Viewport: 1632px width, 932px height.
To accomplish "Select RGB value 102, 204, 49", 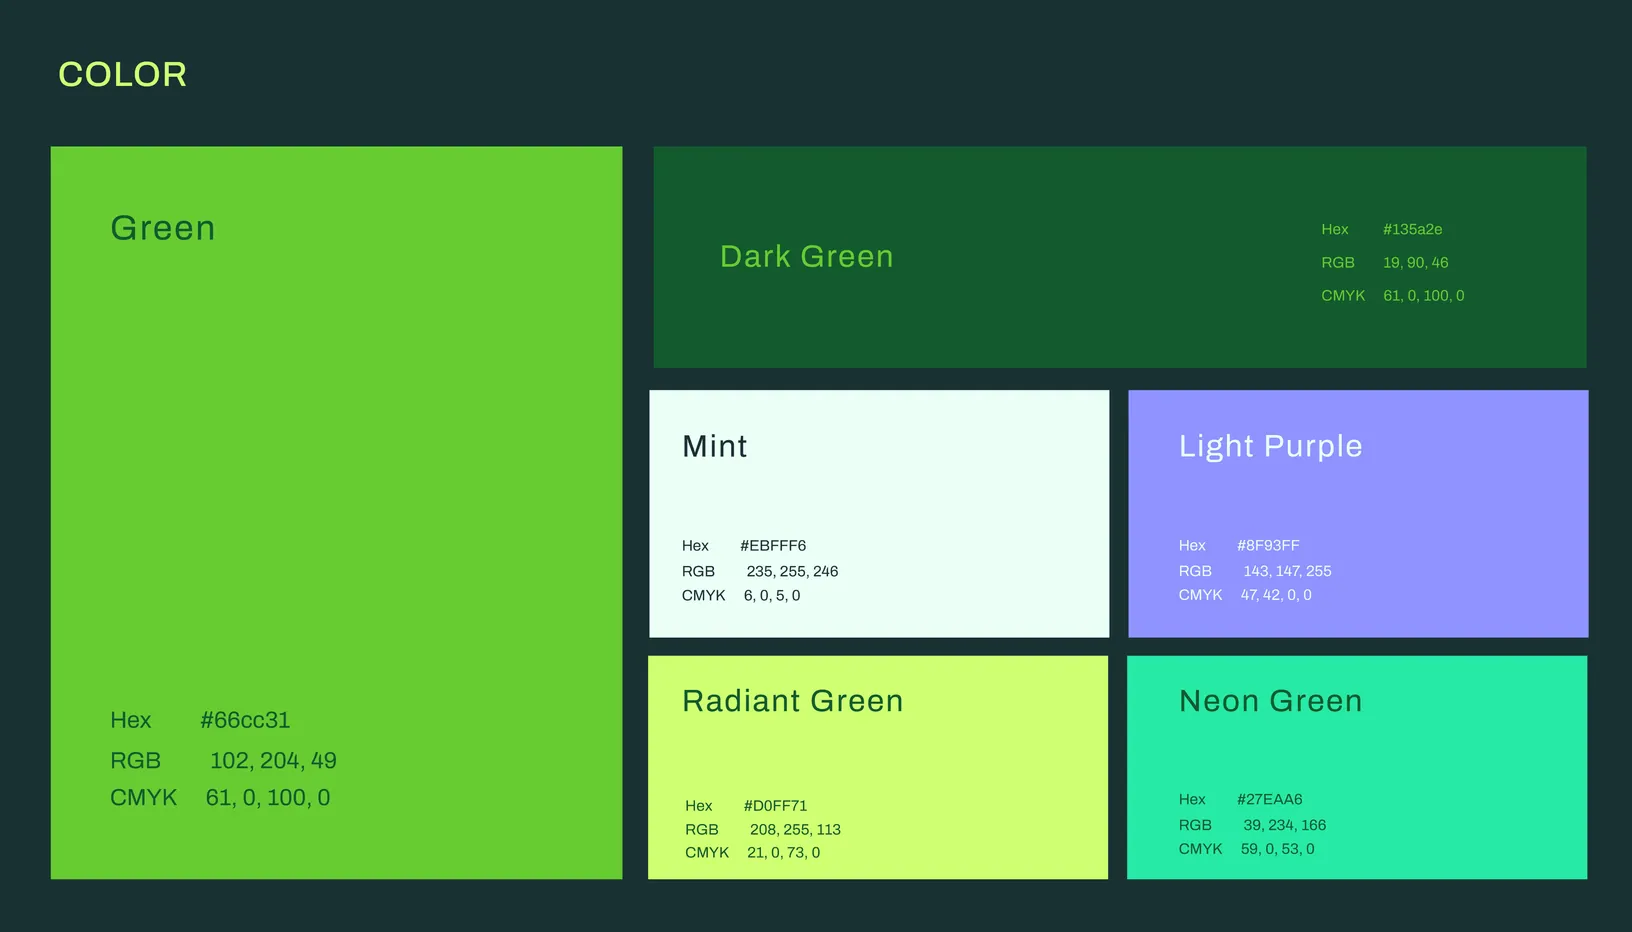I will coord(273,761).
